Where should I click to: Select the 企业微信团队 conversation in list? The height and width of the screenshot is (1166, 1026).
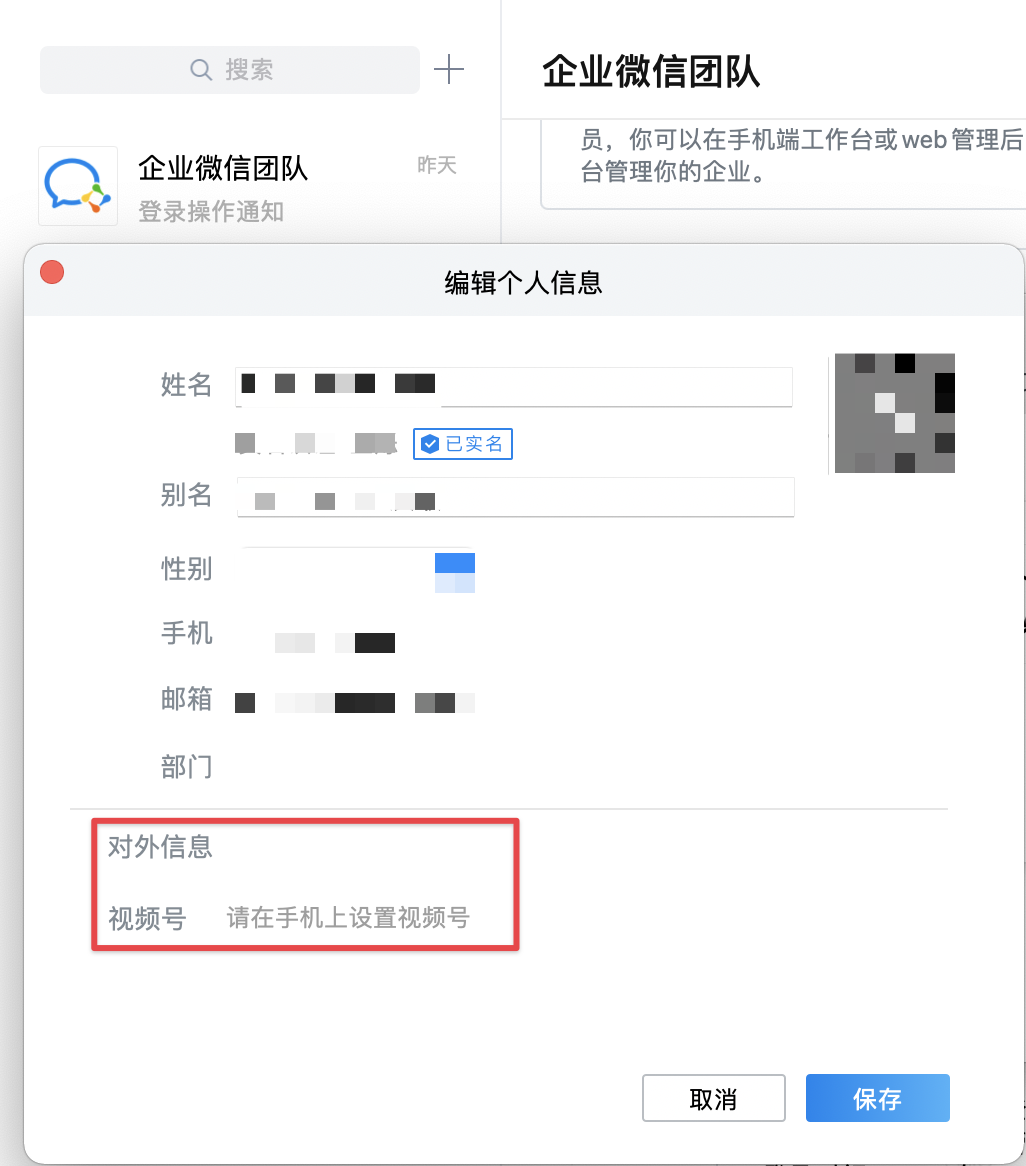coord(251,186)
